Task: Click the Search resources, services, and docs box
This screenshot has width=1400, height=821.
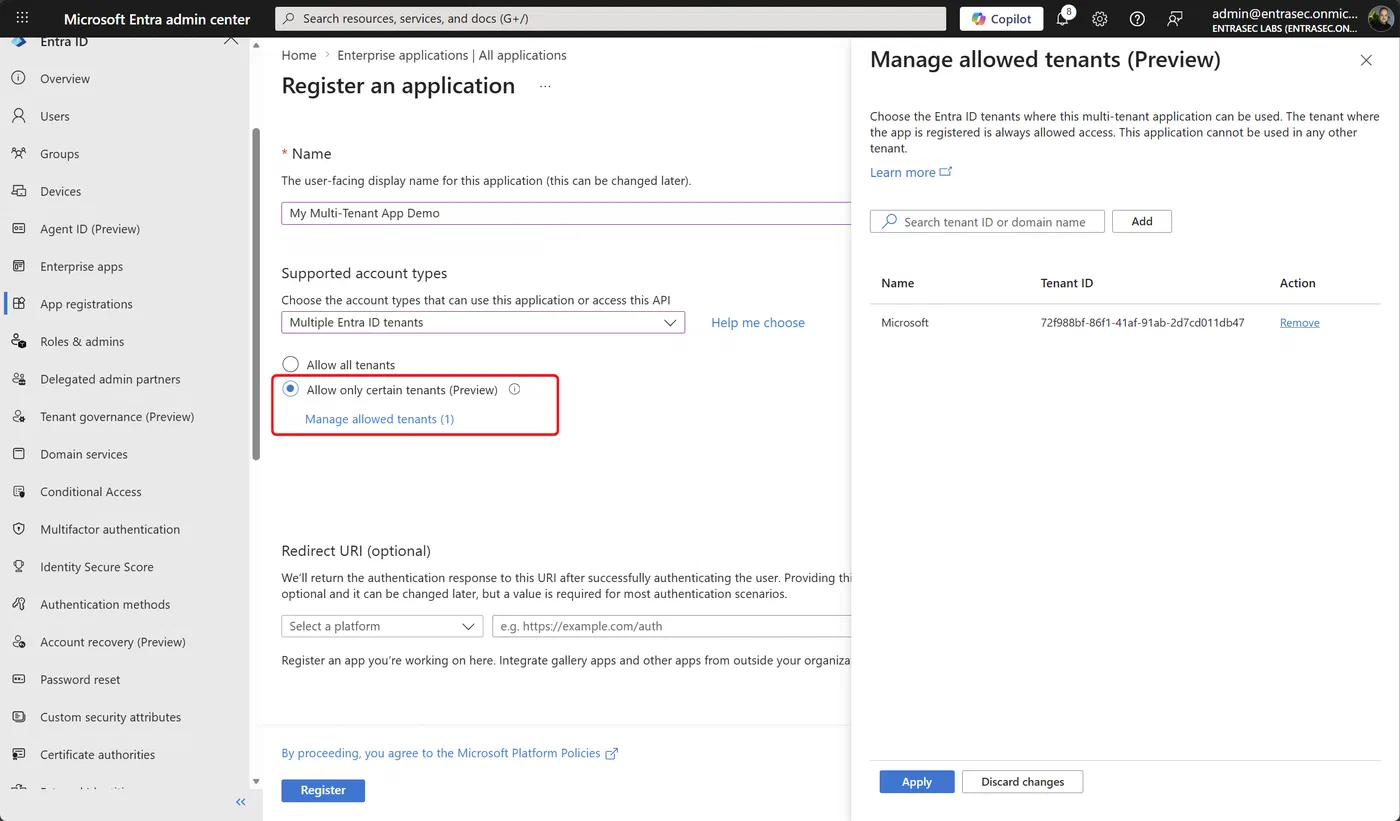Action: coord(610,19)
